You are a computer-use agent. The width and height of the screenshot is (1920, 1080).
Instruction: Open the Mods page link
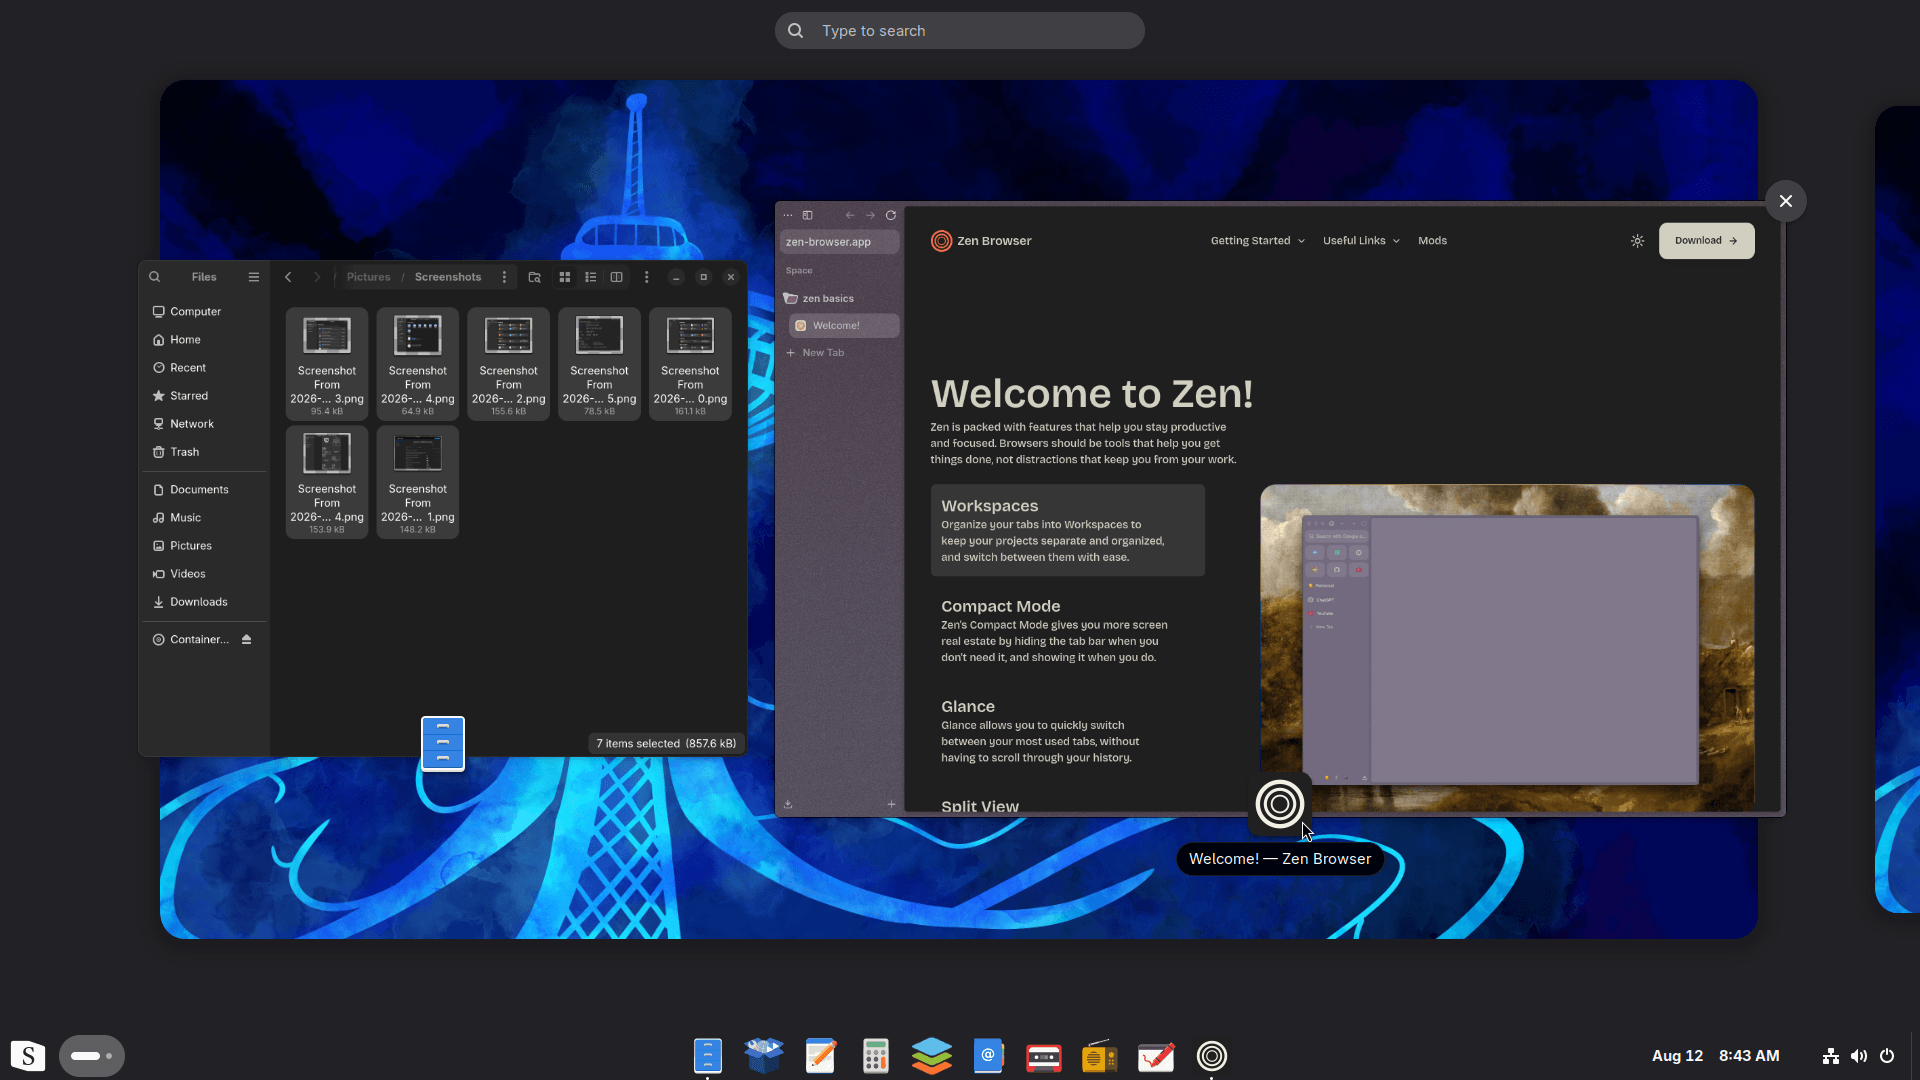[x=1432, y=241]
